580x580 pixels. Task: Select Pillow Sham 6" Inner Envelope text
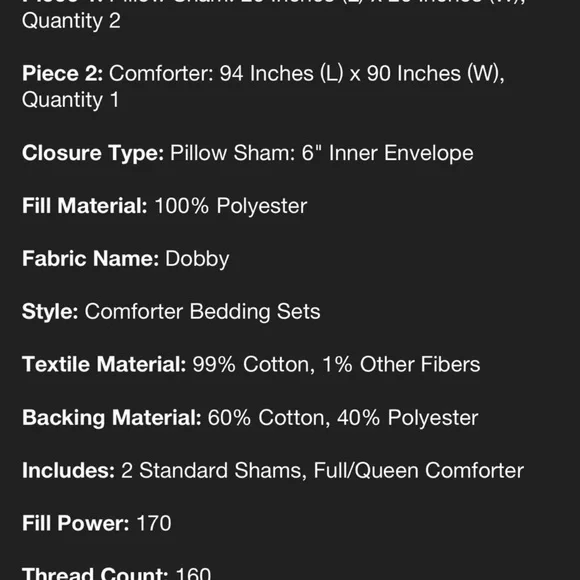(x=321, y=153)
